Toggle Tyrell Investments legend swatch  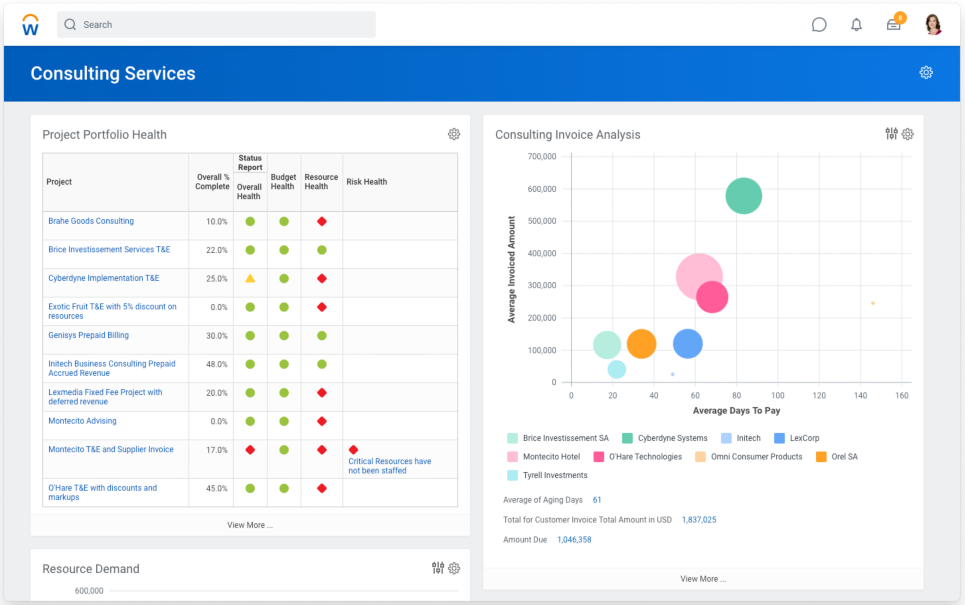[512, 475]
